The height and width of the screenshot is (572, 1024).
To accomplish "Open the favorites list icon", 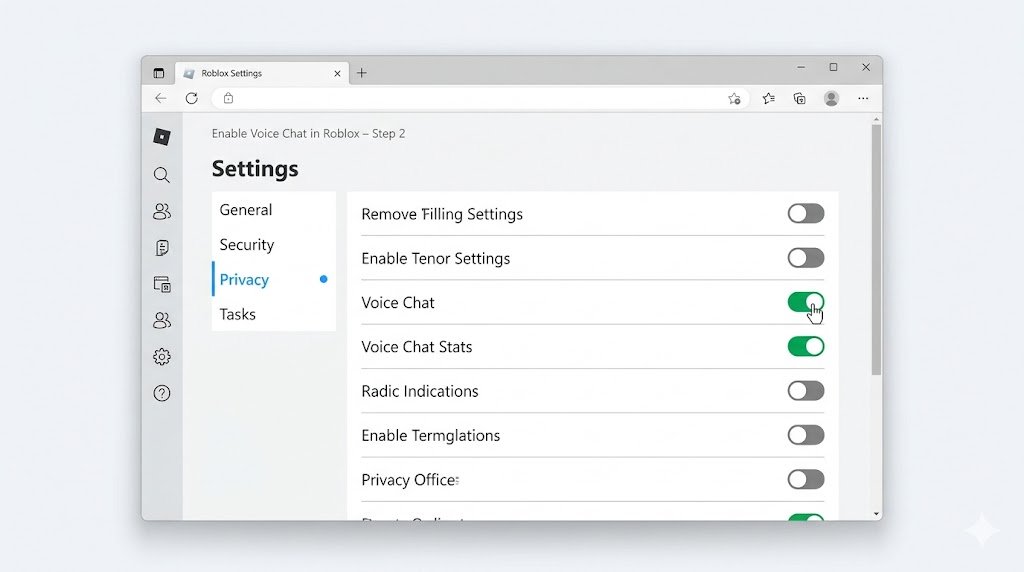I will (x=769, y=99).
